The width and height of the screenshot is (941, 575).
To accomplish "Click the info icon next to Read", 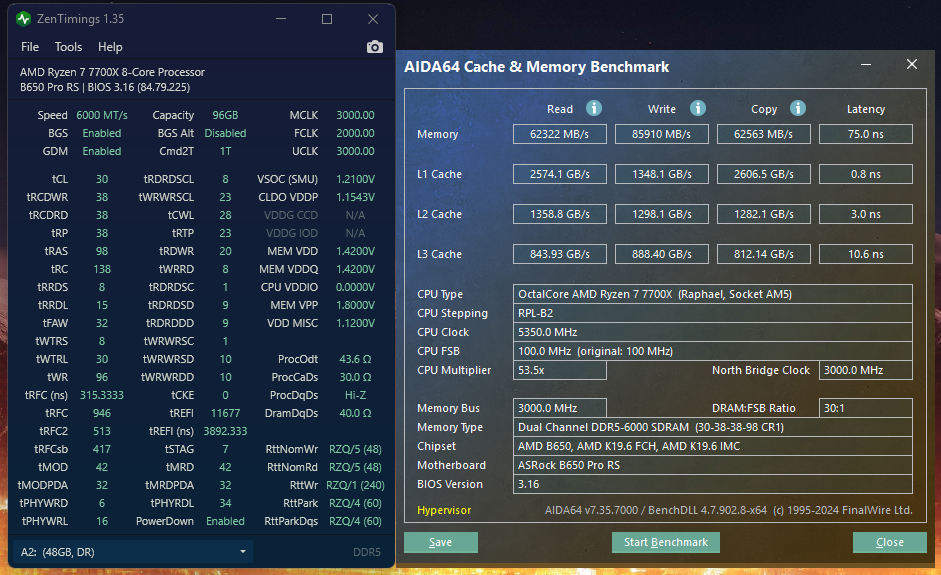I will [x=594, y=108].
